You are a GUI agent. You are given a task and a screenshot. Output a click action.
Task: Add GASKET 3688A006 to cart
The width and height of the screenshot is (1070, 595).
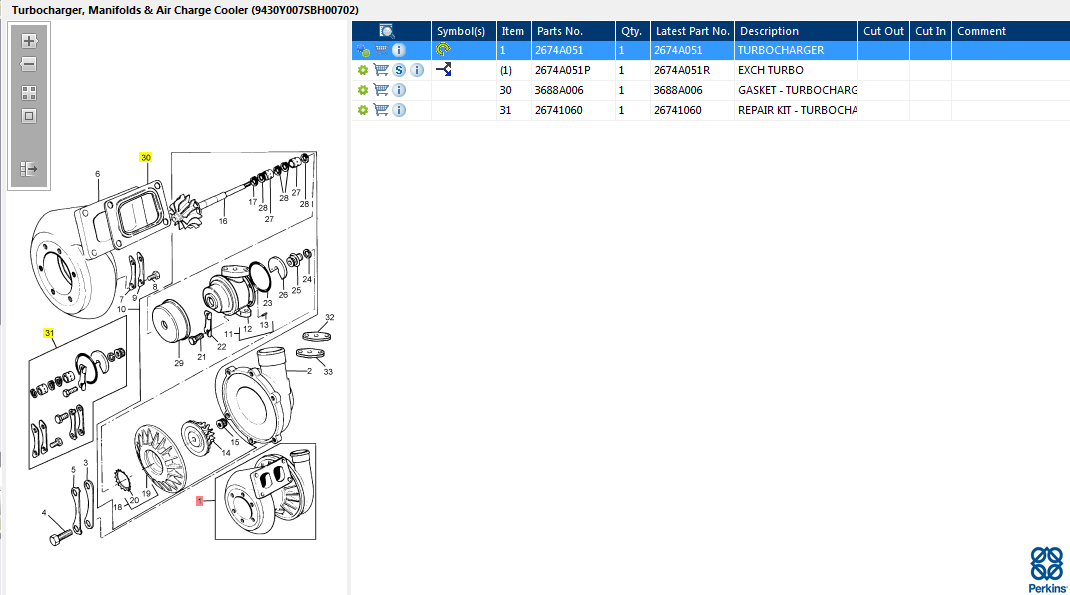pos(381,89)
